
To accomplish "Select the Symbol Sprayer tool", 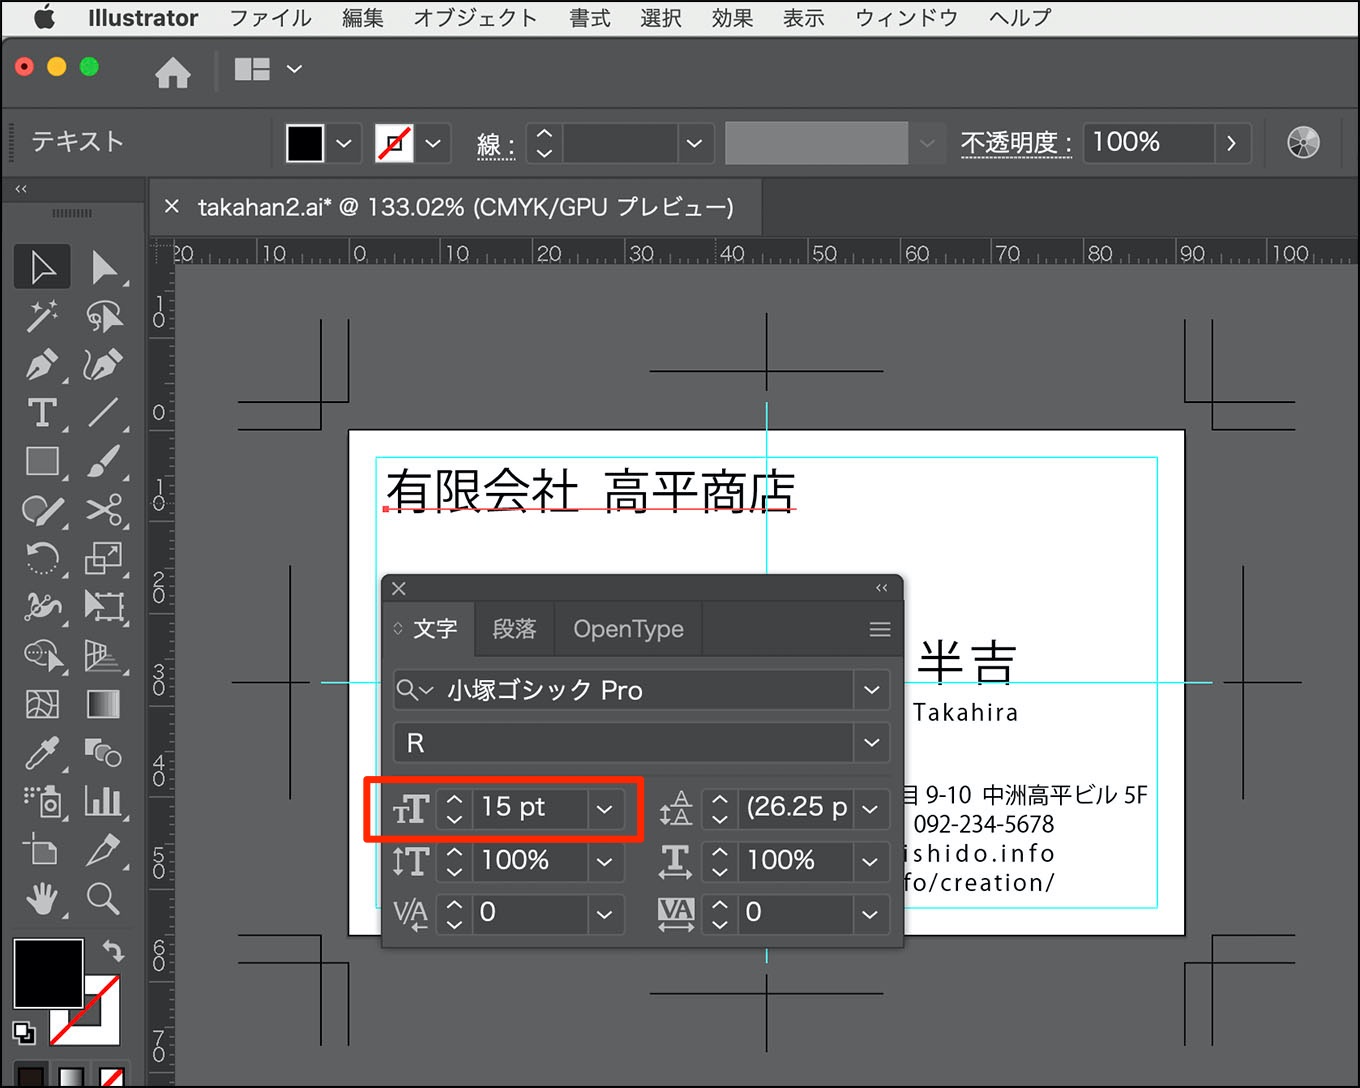I will click(42, 801).
